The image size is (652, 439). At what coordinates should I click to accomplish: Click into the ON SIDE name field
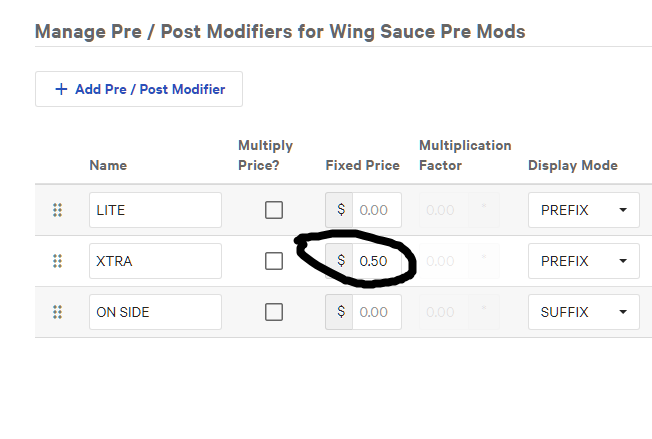155,312
